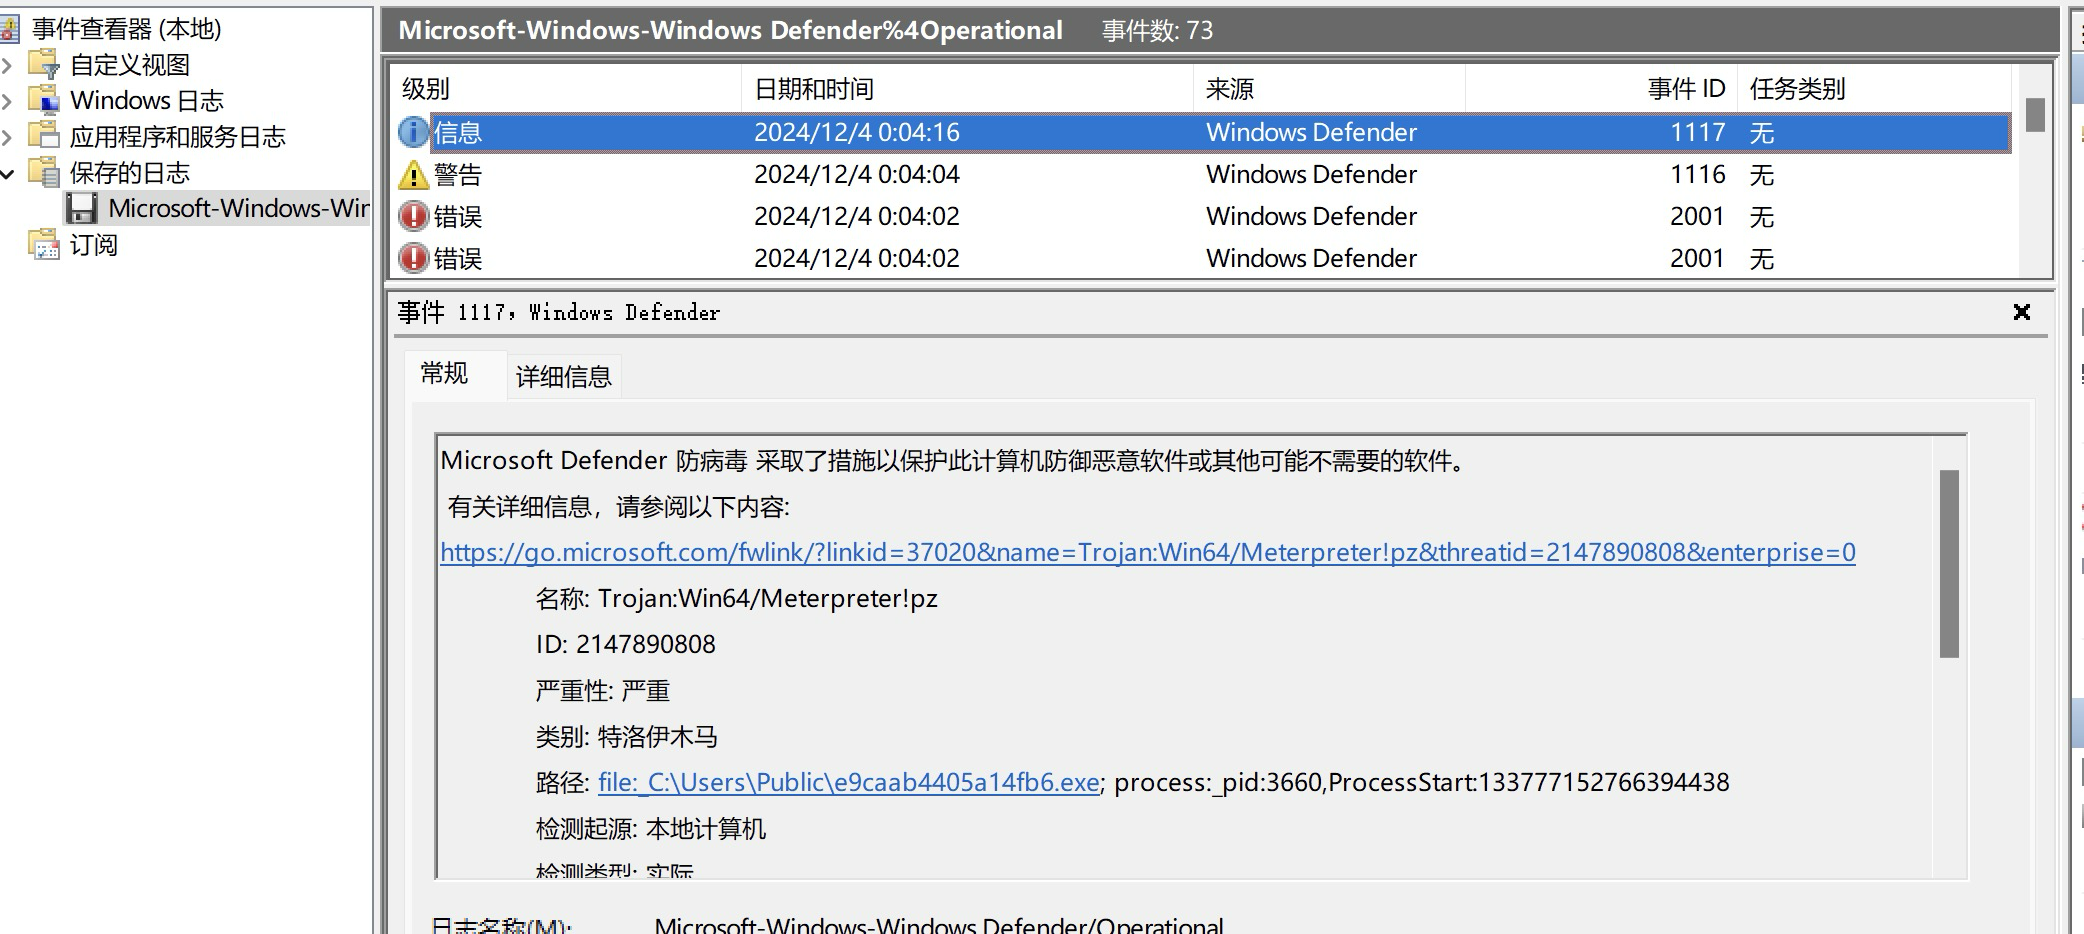
Task: Click the event description vertical scrollbar thumb
Action: [1949, 564]
